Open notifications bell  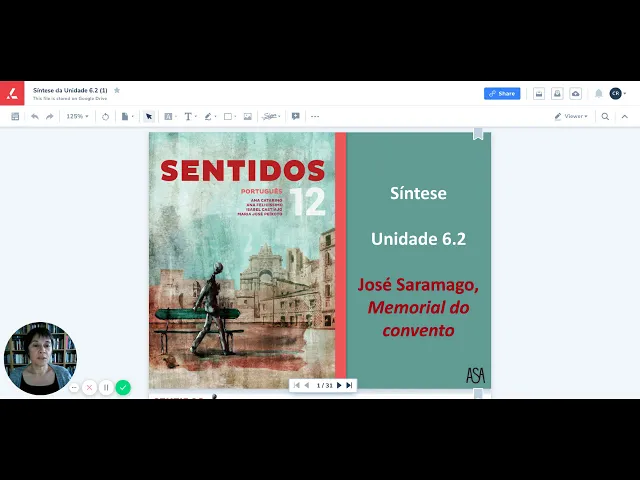click(598, 93)
